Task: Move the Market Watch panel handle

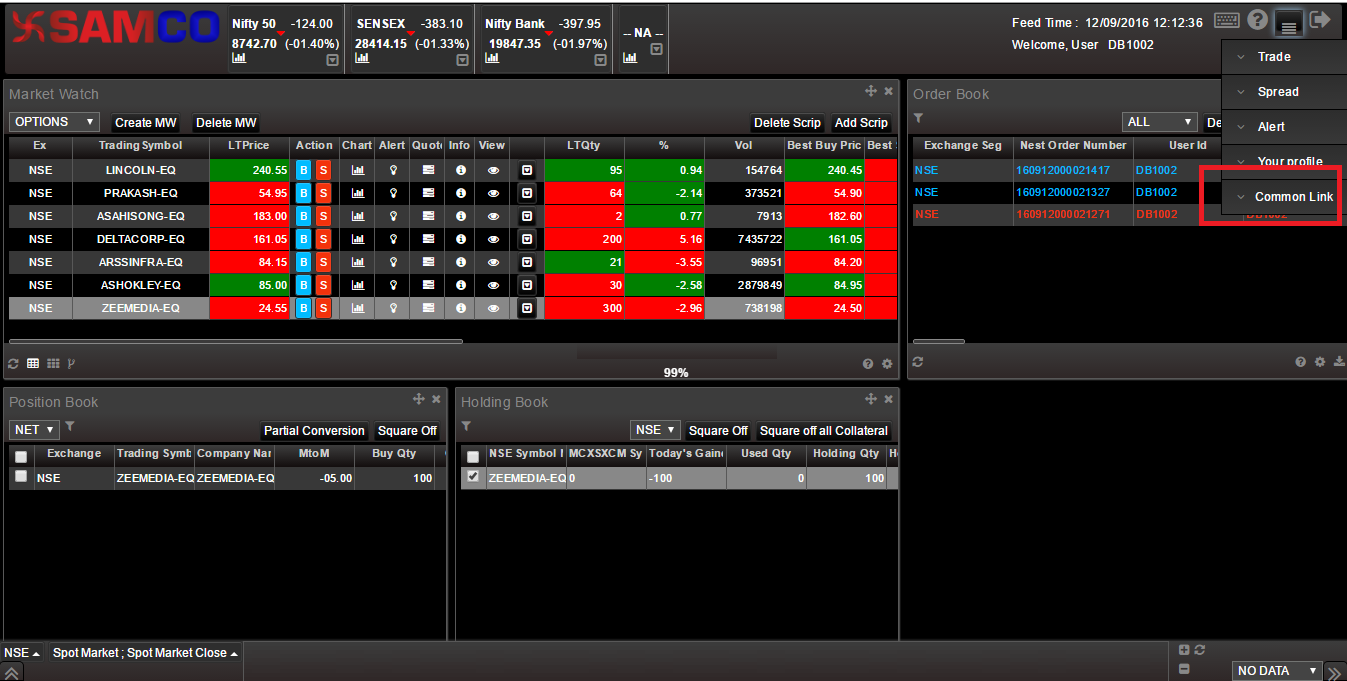Action: tap(870, 91)
